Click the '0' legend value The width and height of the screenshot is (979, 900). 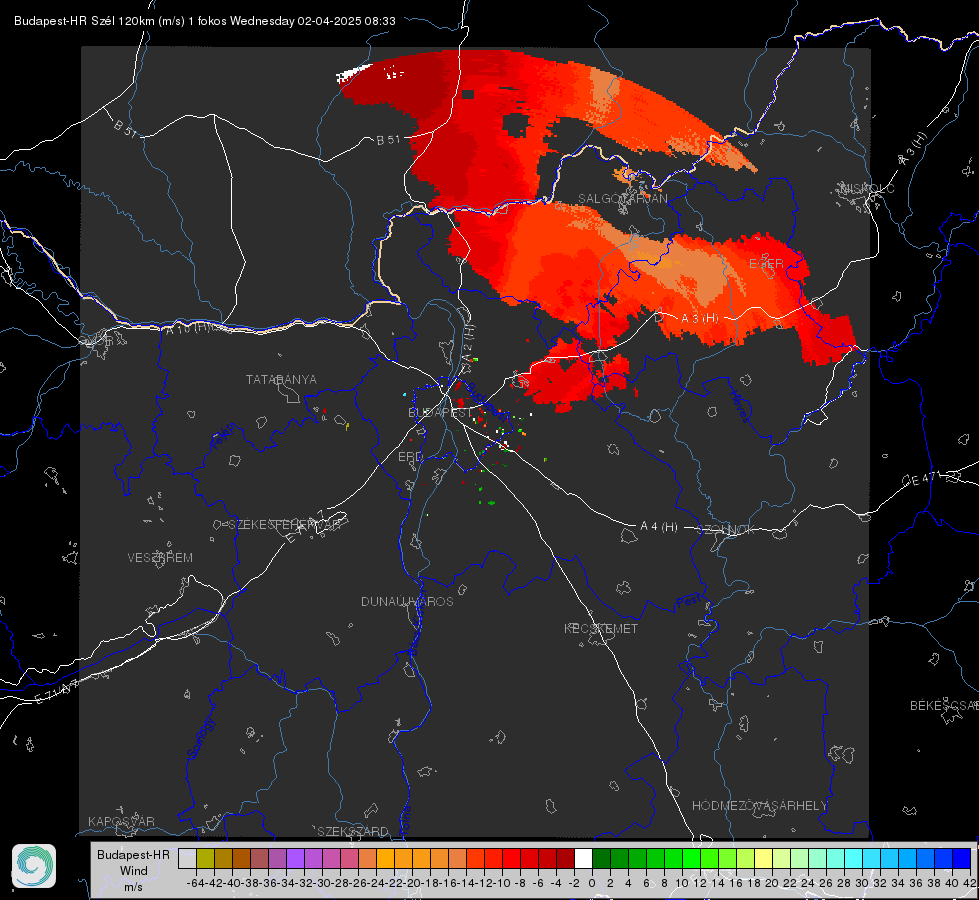[x=592, y=883]
